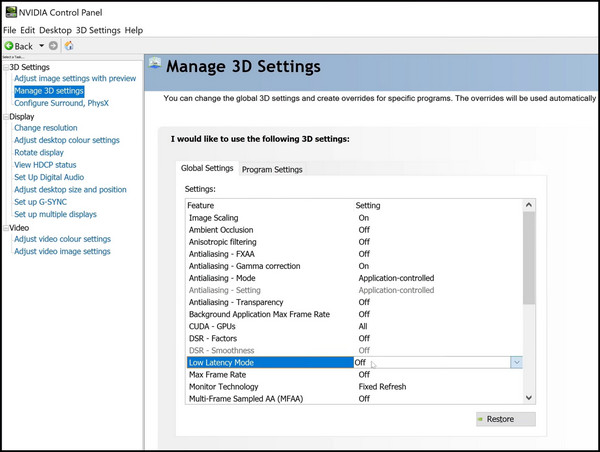Select Background Application Max Frame Rate row
Screen dimensions: 600x452
(x=354, y=314)
